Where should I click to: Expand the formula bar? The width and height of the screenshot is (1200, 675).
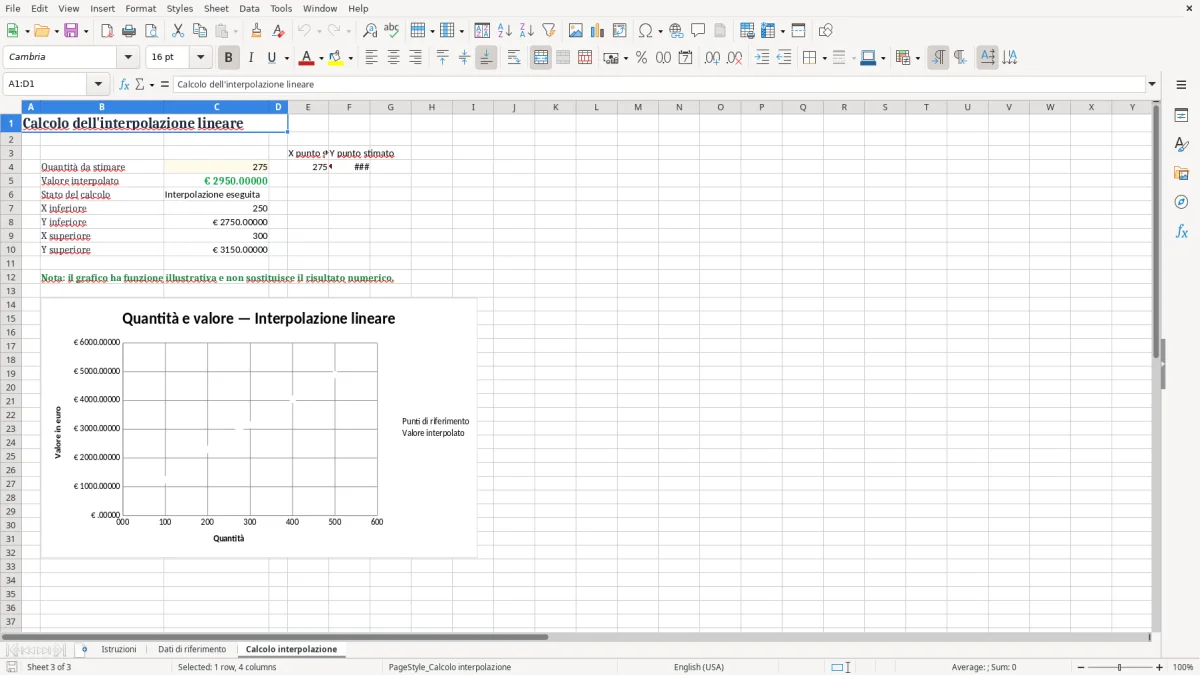1152,85
